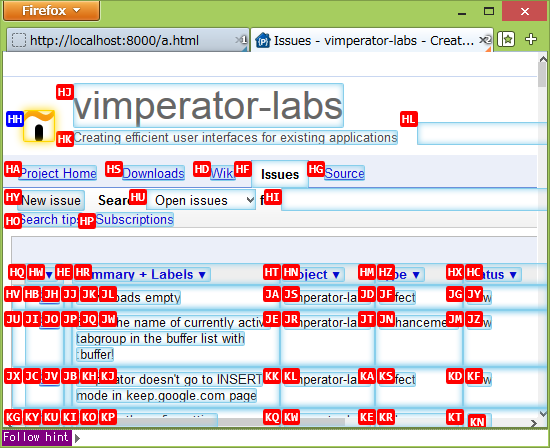550x448 pixels.
Task: Open the bookmarks star tab-bar icon
Action: pos(506,39)
